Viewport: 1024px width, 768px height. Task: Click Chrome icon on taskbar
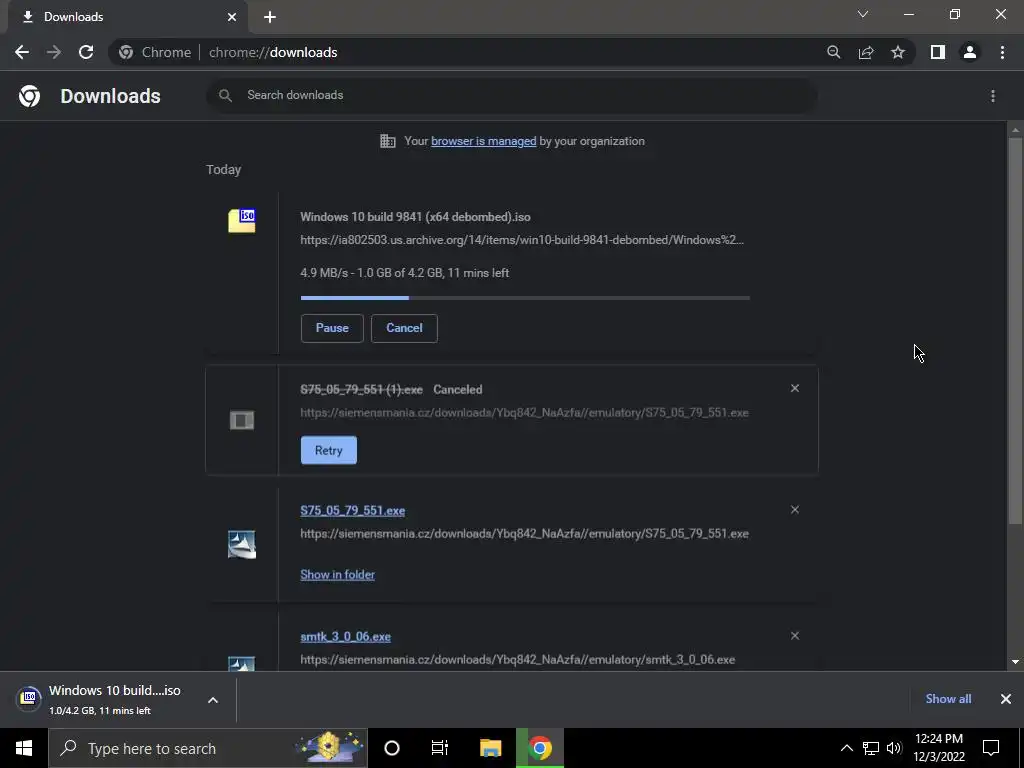click(540, 748)
